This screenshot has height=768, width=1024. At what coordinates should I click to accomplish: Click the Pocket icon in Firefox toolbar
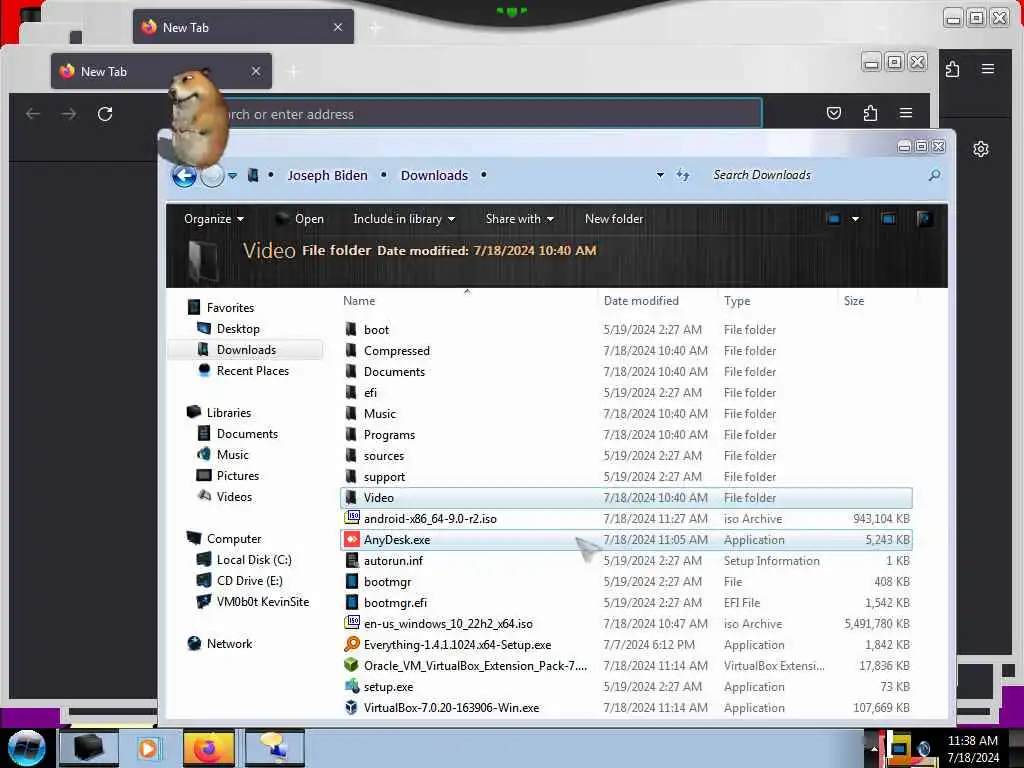click(834, 113)
